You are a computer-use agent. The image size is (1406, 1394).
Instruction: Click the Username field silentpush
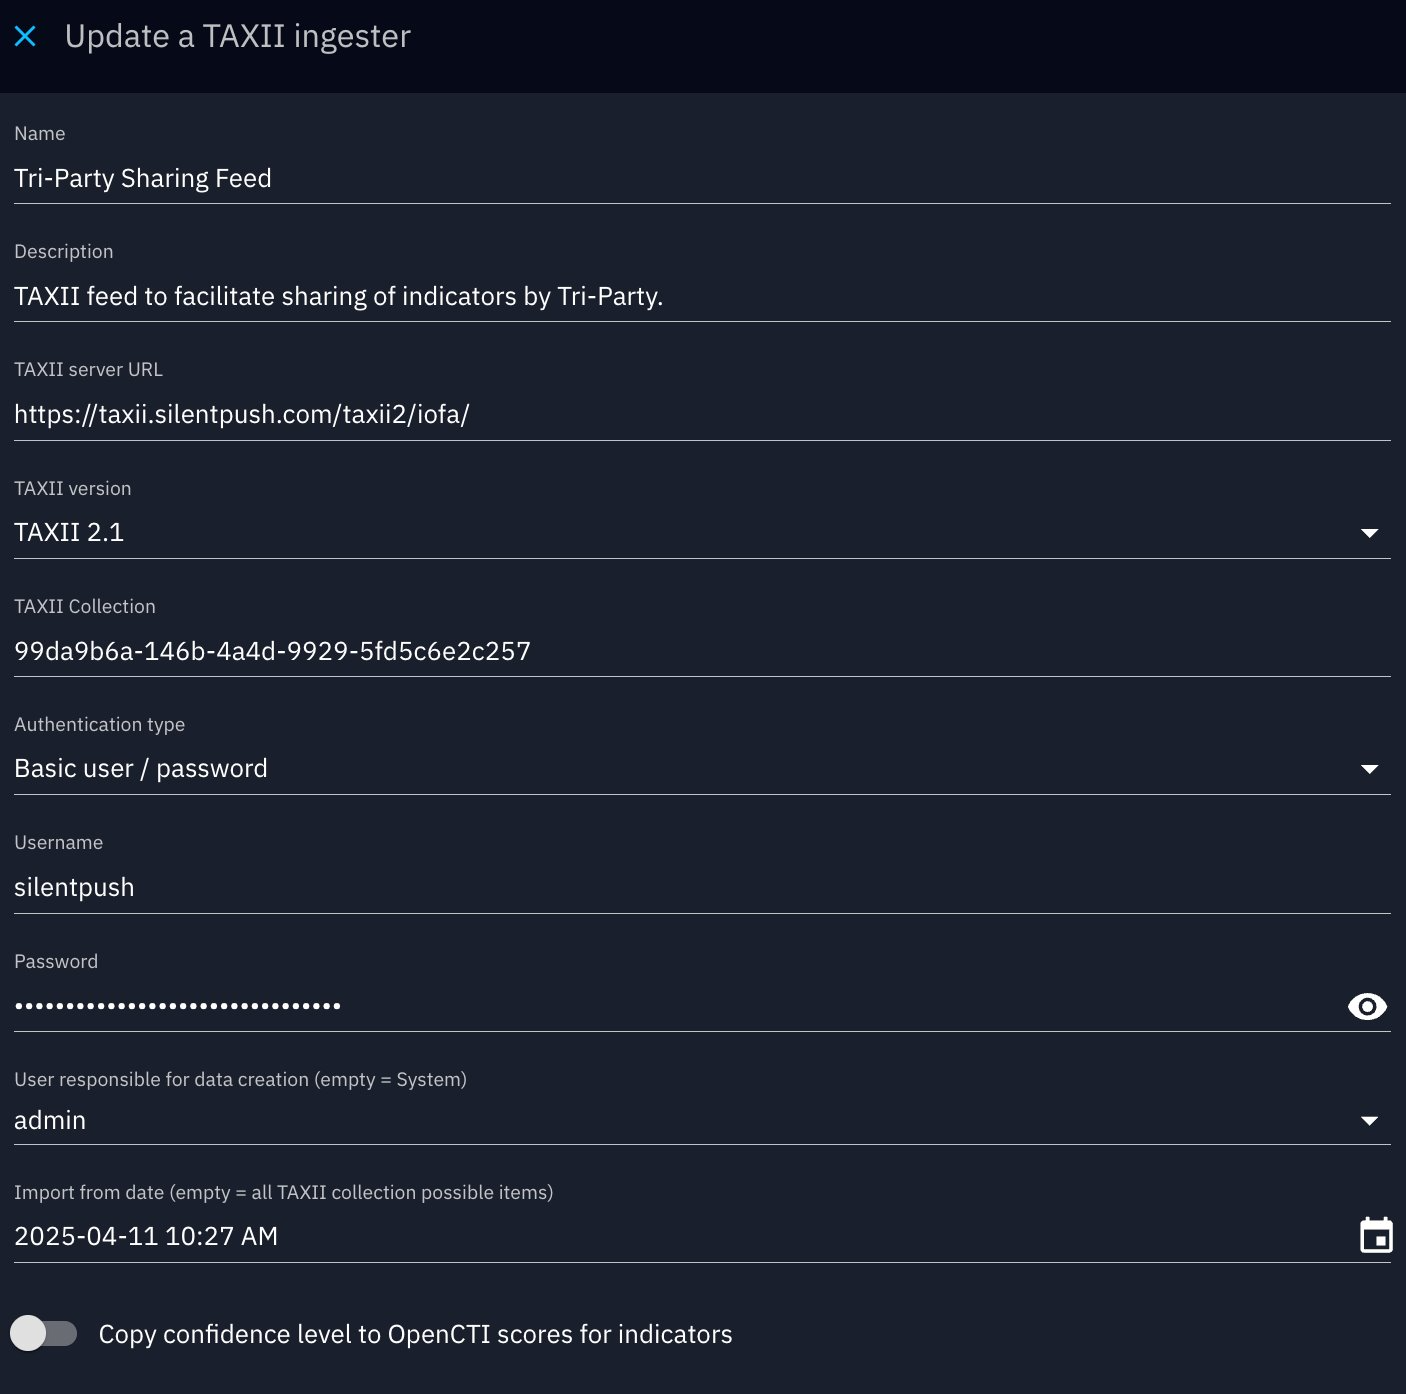[702, 887]
